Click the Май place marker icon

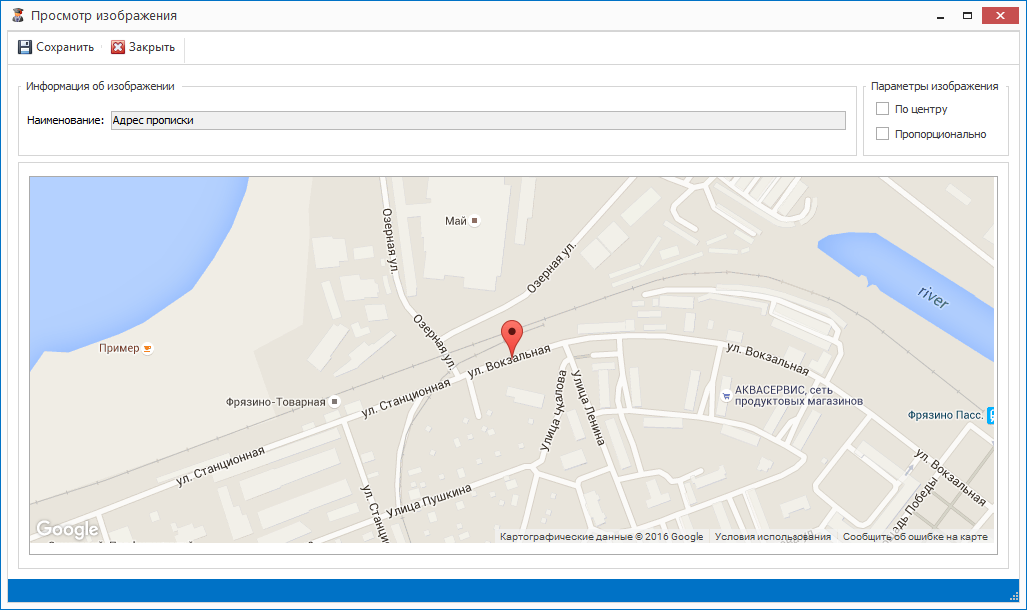tap(475, 221)
